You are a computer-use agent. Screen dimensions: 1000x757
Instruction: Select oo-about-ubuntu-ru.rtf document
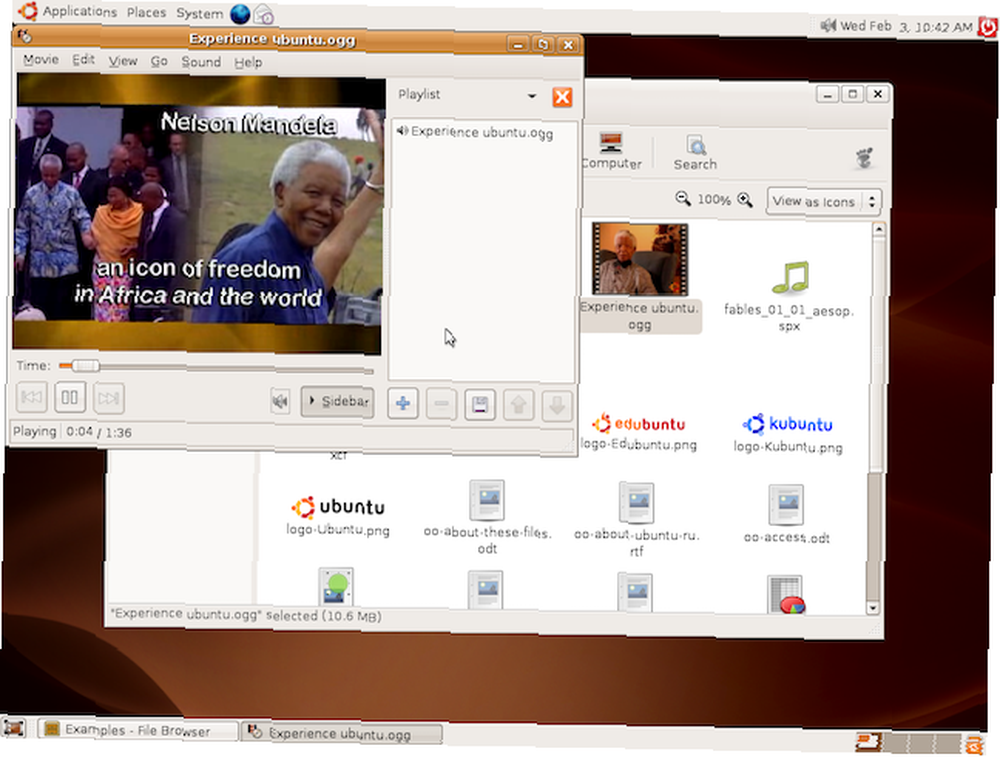coord(636,519)
